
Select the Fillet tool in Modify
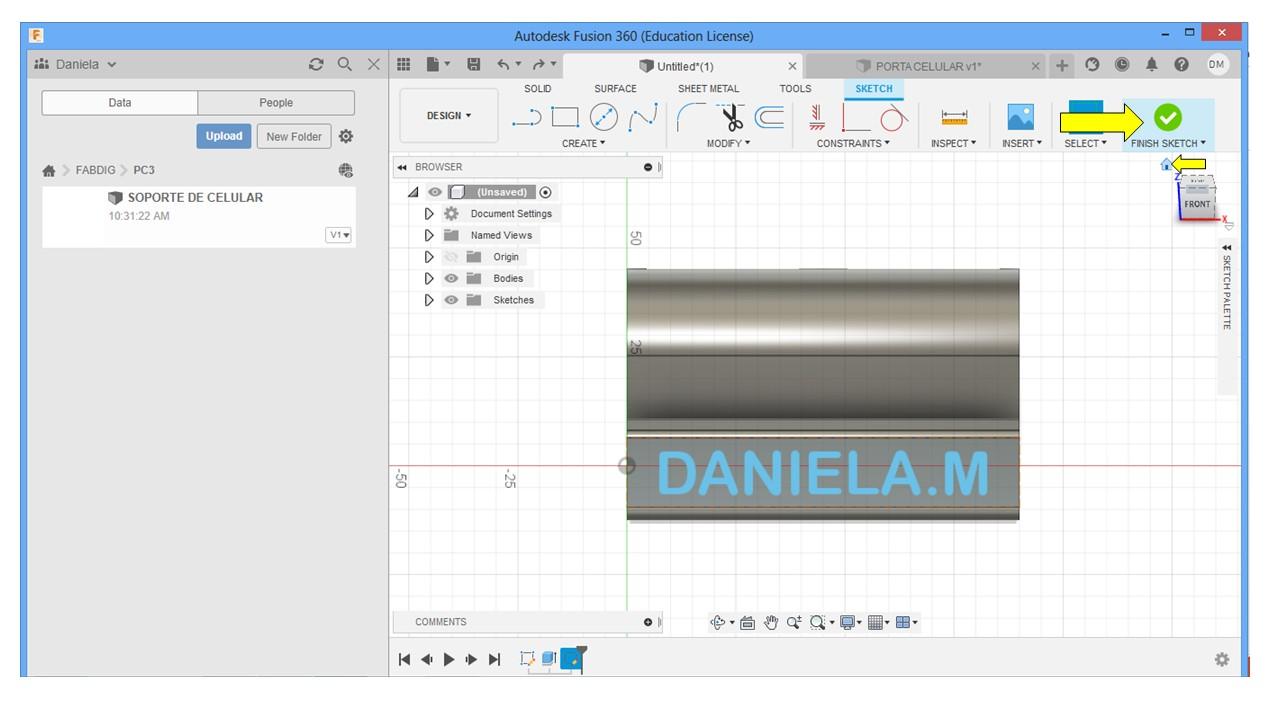(x=692, y=118)
